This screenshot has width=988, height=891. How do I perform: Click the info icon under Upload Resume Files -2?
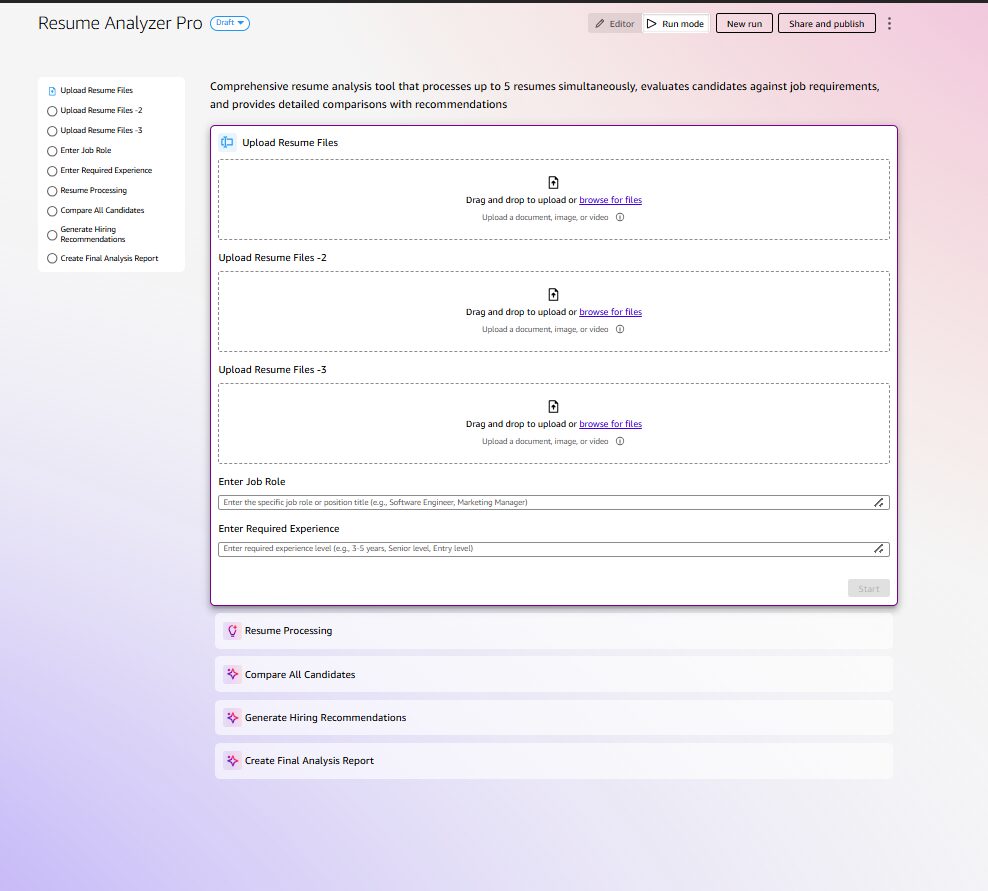[620, 329]
